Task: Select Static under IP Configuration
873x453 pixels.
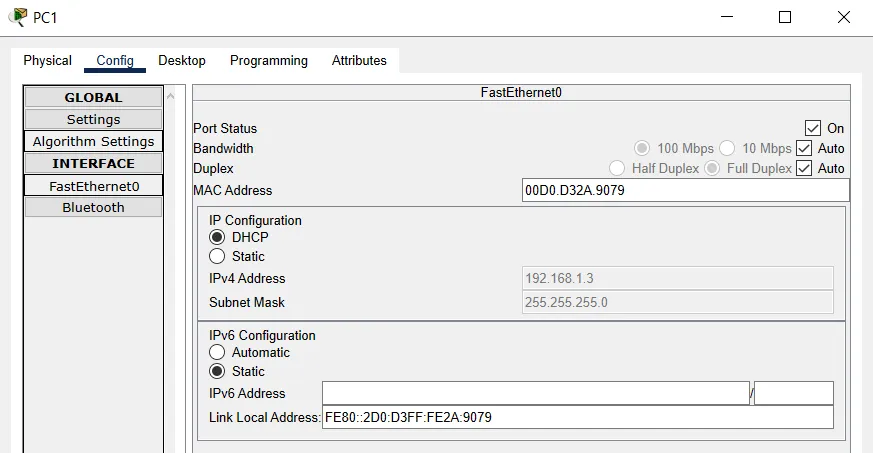Action: coord(217,256)
